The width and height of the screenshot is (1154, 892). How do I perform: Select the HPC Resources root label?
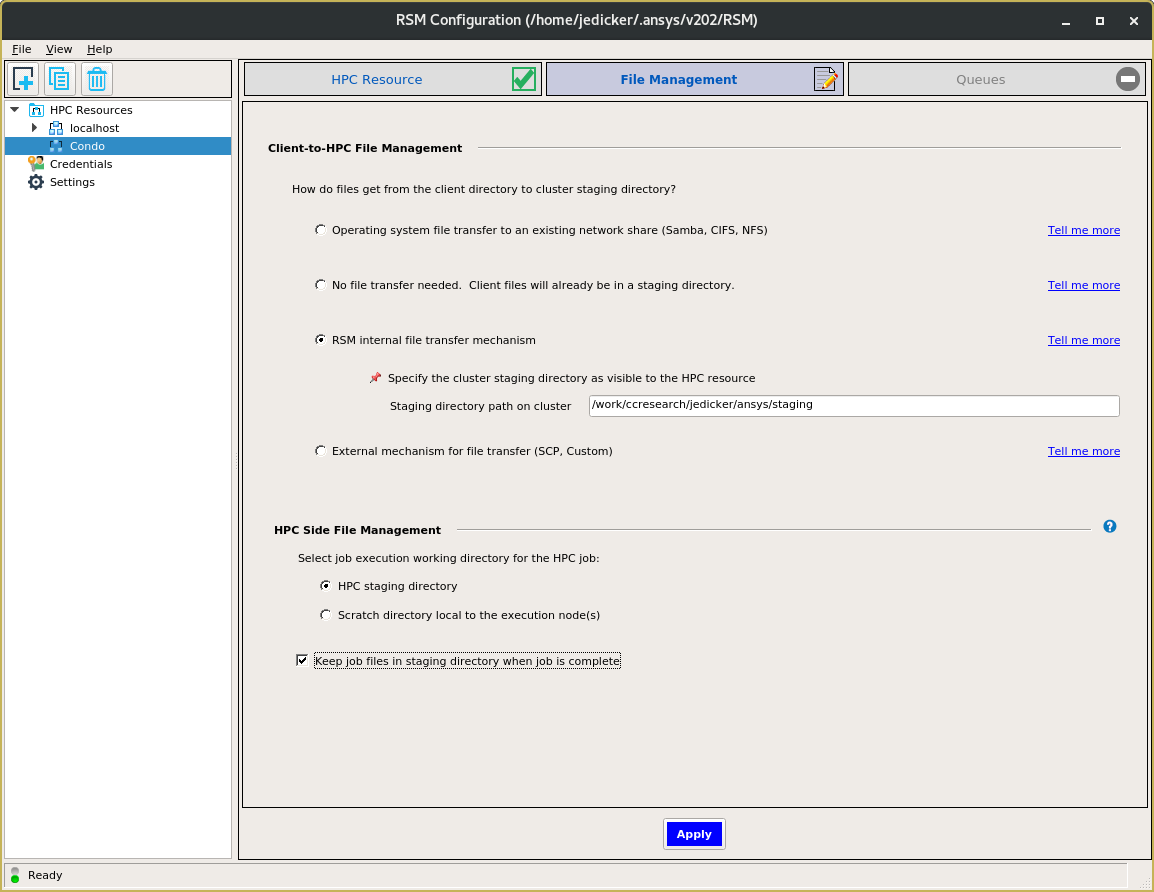click(91, 110)
